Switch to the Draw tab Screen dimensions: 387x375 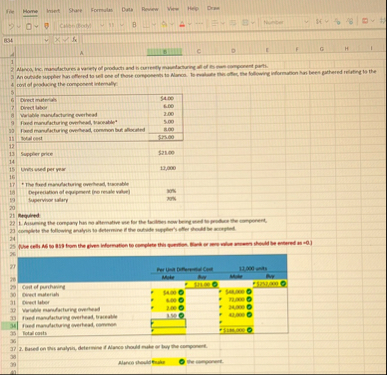[x=213, y=8]
